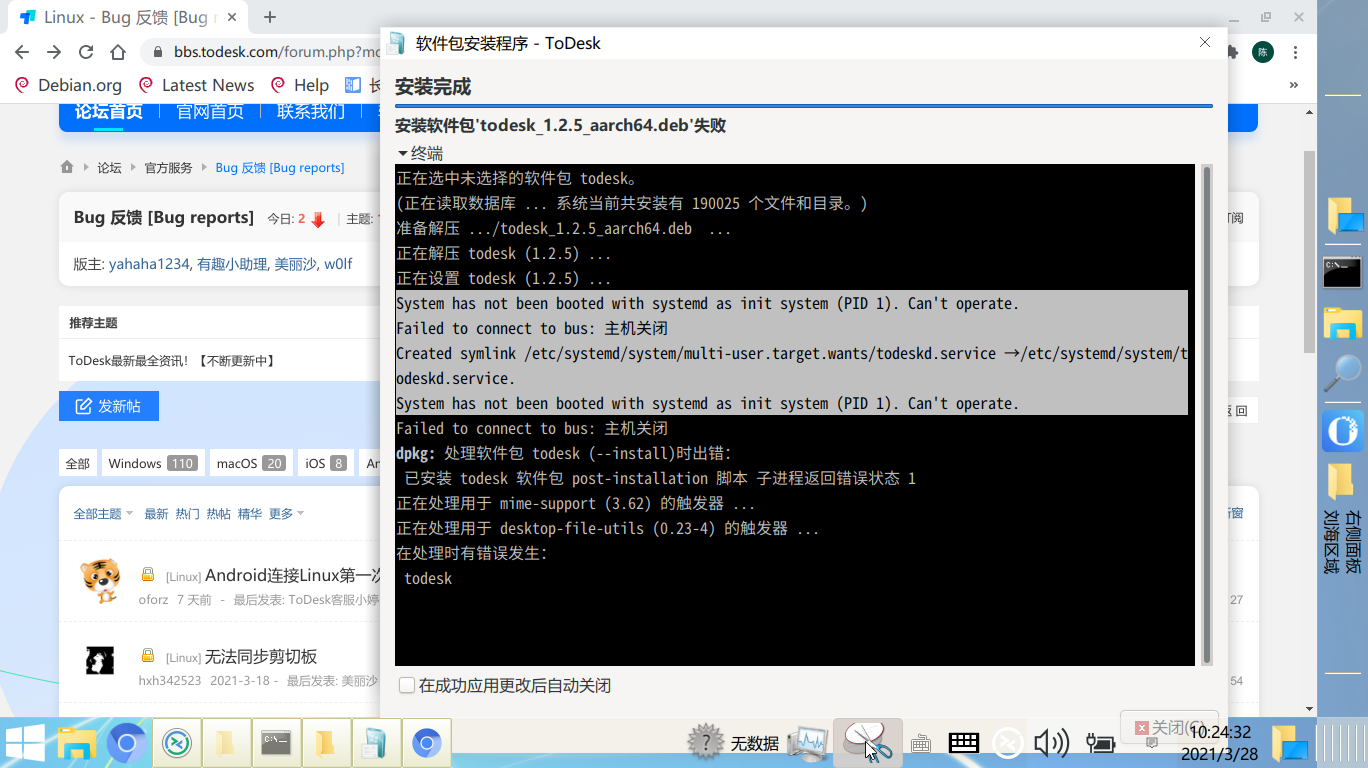Filter posts by iOS category
The height and width of the screenshot is (768, 1368).
(x=326, y=463)
